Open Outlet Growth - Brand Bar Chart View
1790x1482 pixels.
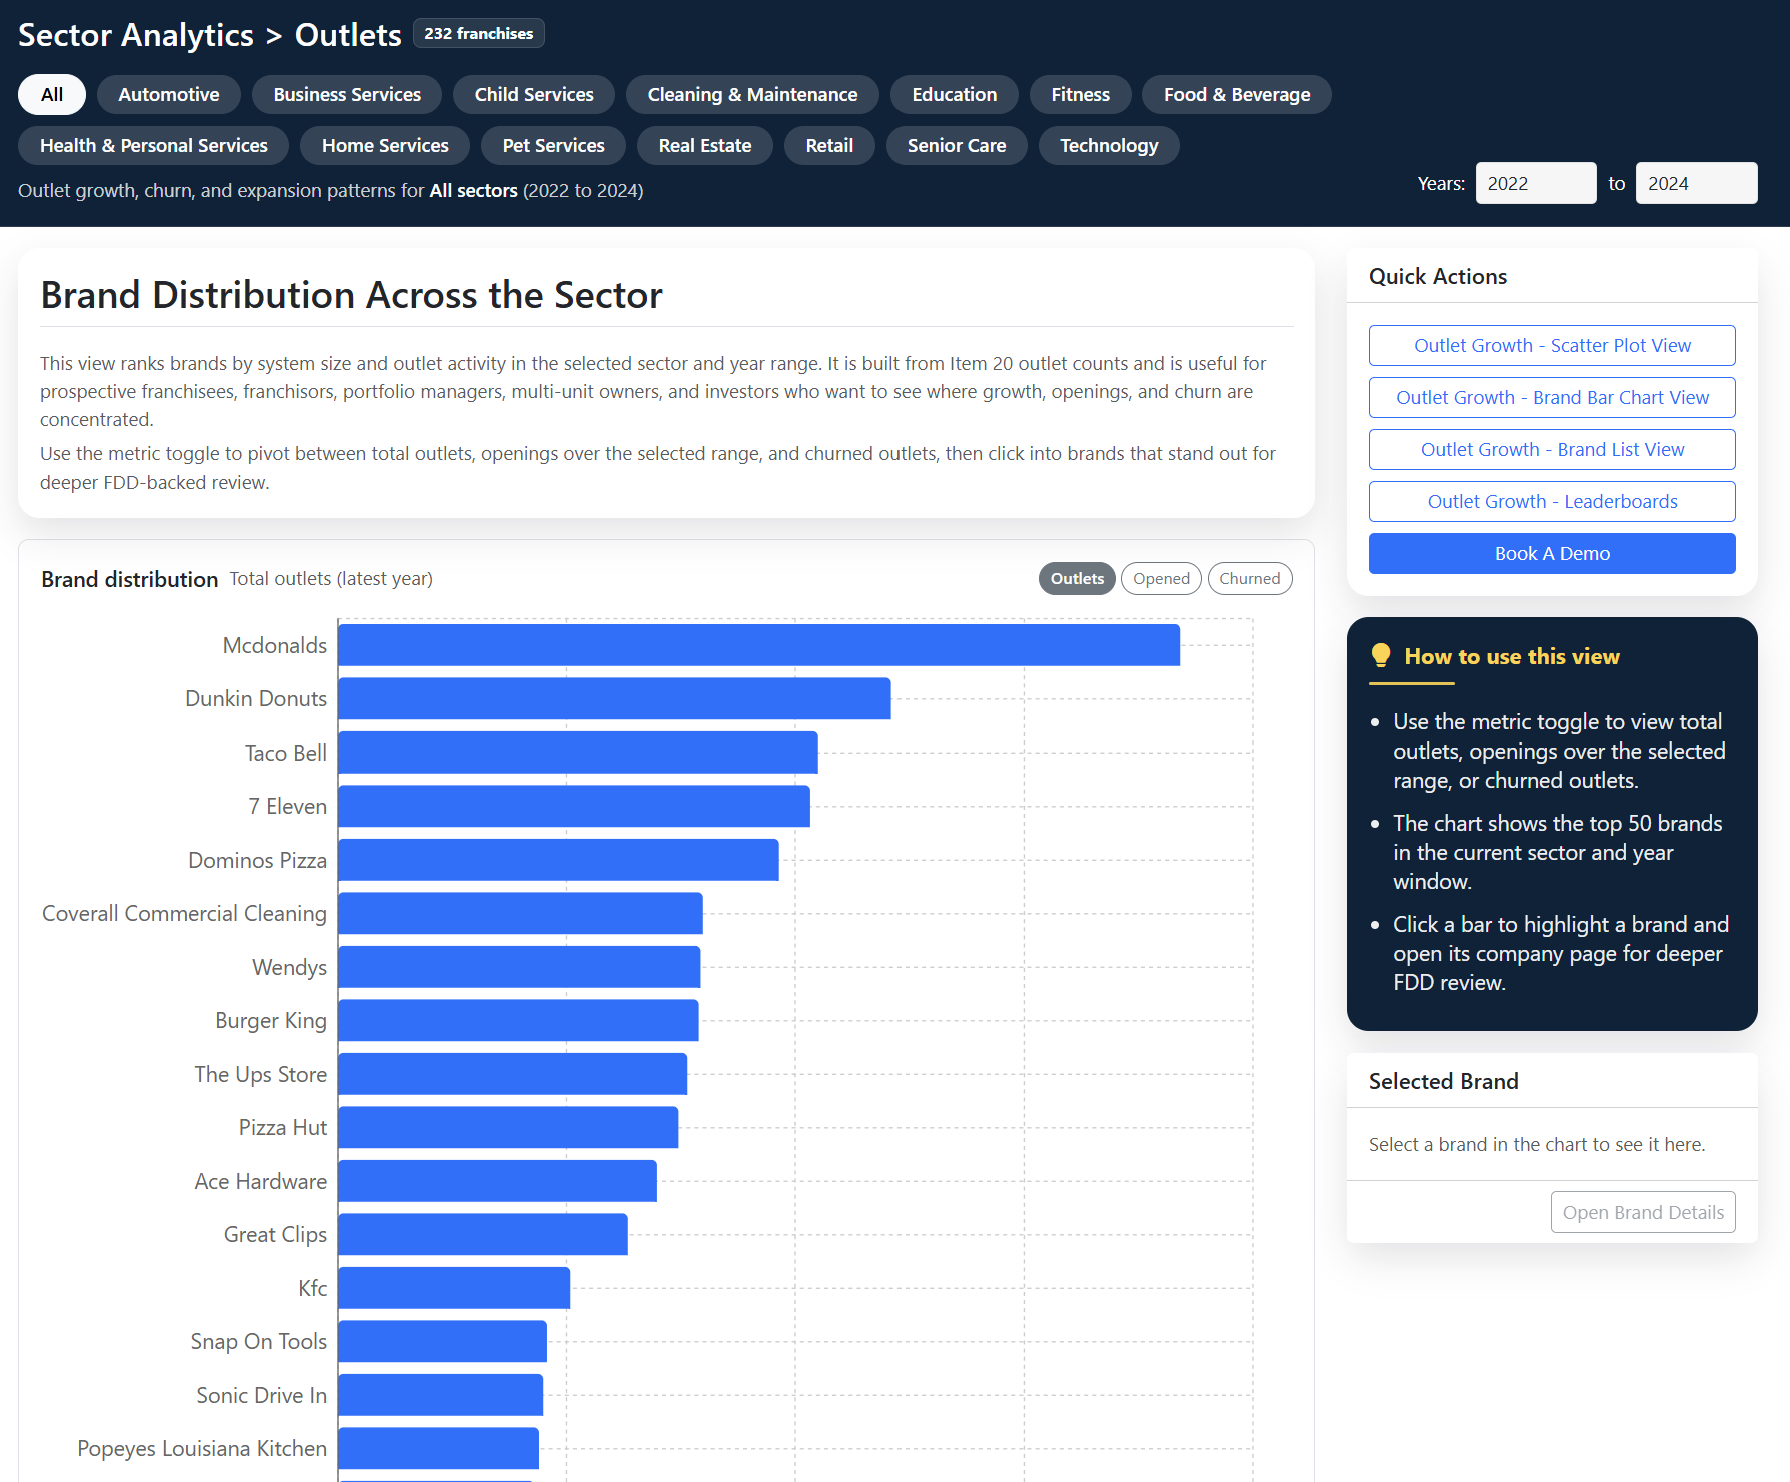coord(1552,398)
